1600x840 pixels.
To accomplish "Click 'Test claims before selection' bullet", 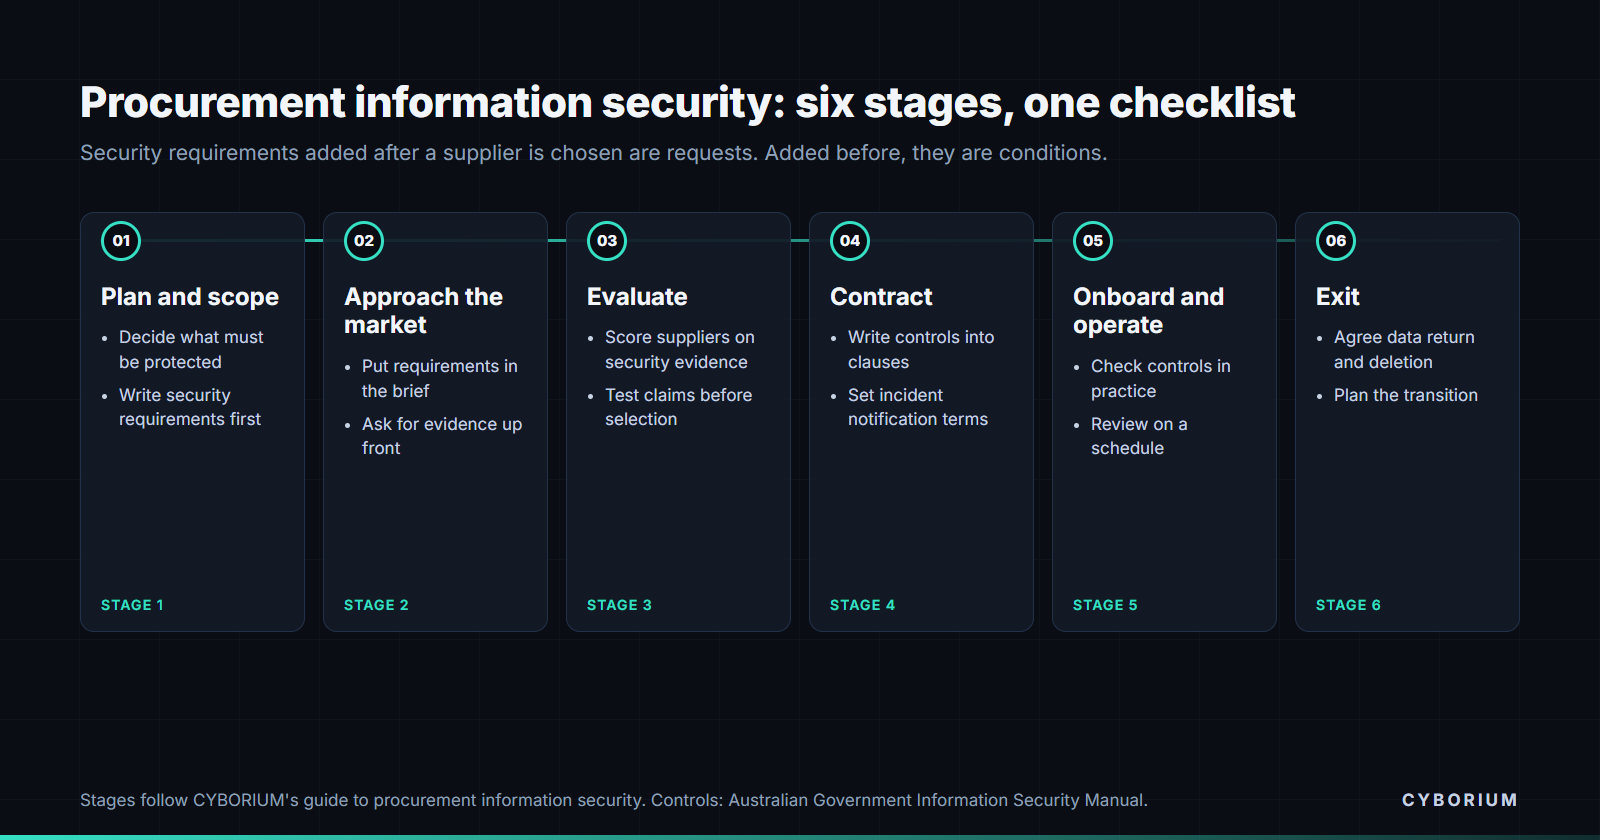I will 679,407.
